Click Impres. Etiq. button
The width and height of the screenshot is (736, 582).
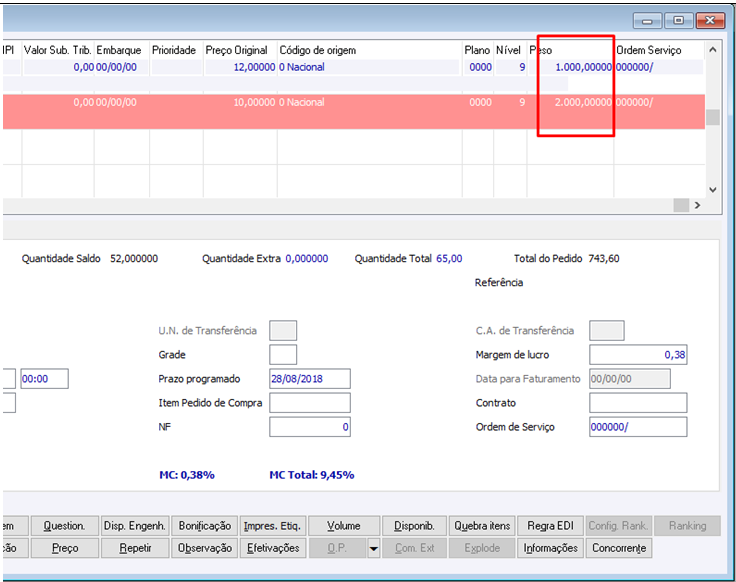point(273,526)
